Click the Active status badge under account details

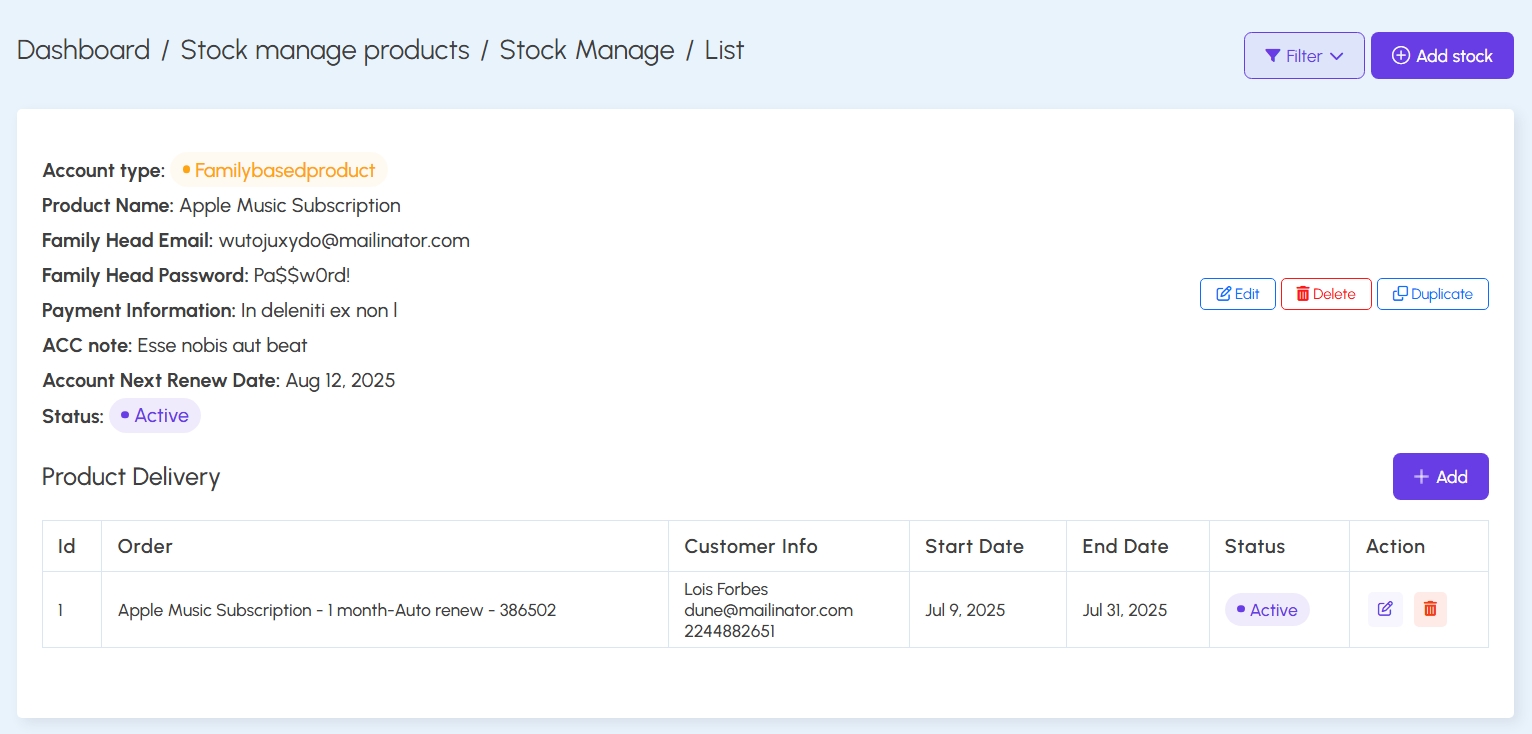(x=155, y=416)
